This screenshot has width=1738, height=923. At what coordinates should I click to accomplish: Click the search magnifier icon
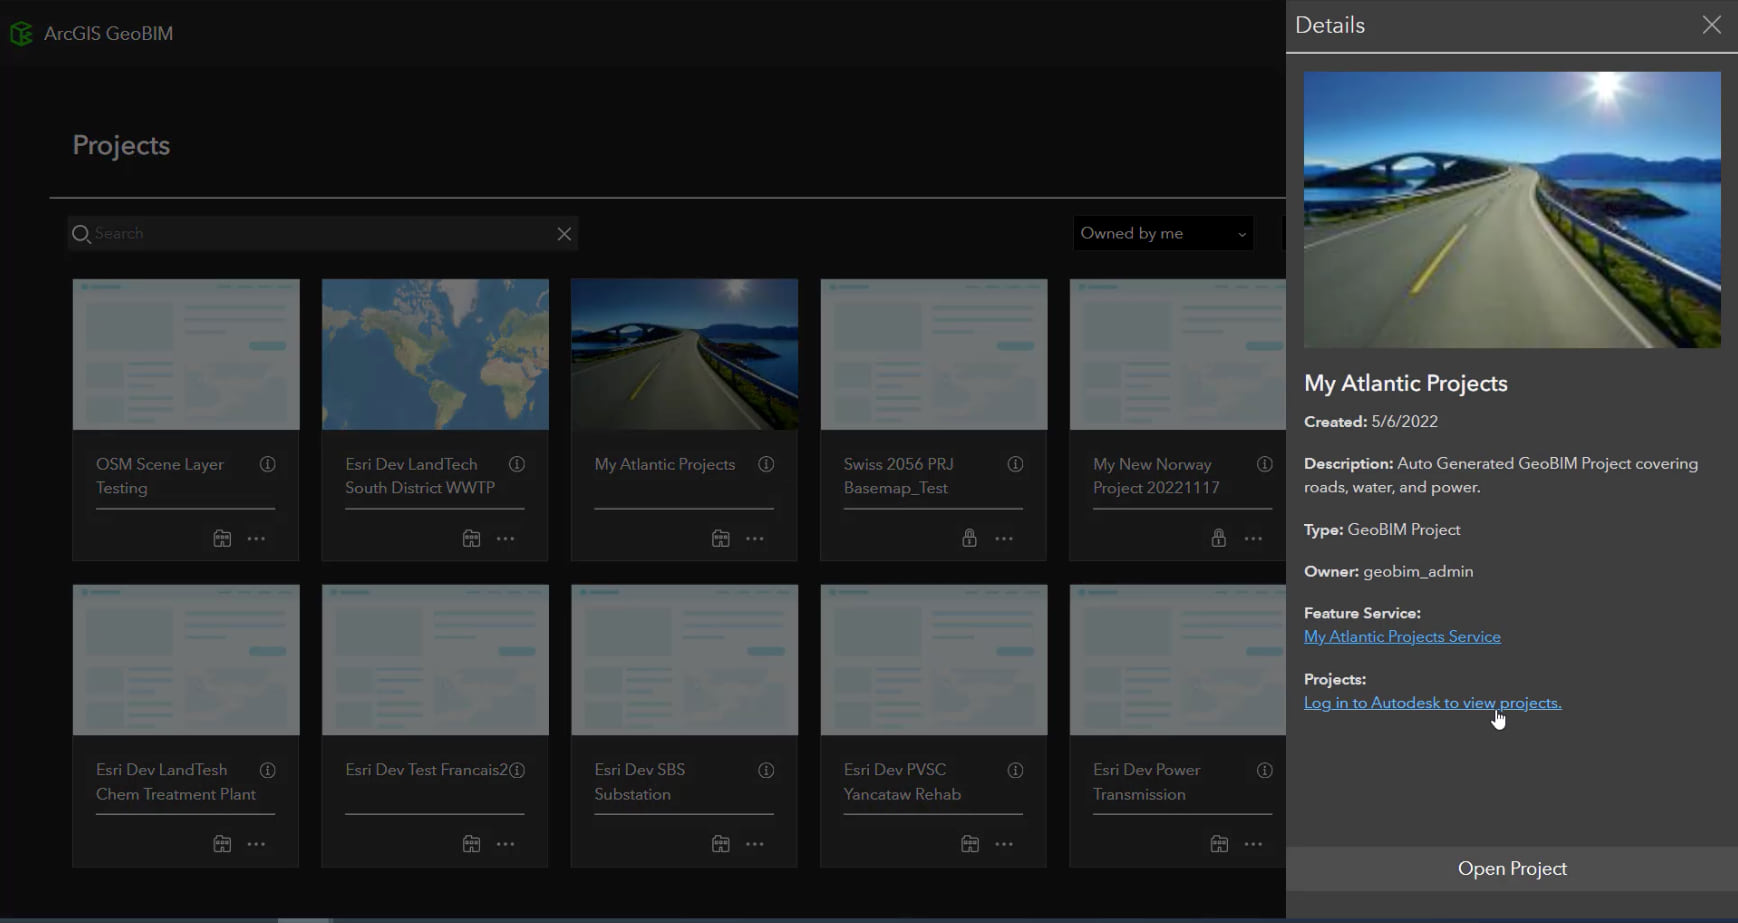(x=81, y=234)
